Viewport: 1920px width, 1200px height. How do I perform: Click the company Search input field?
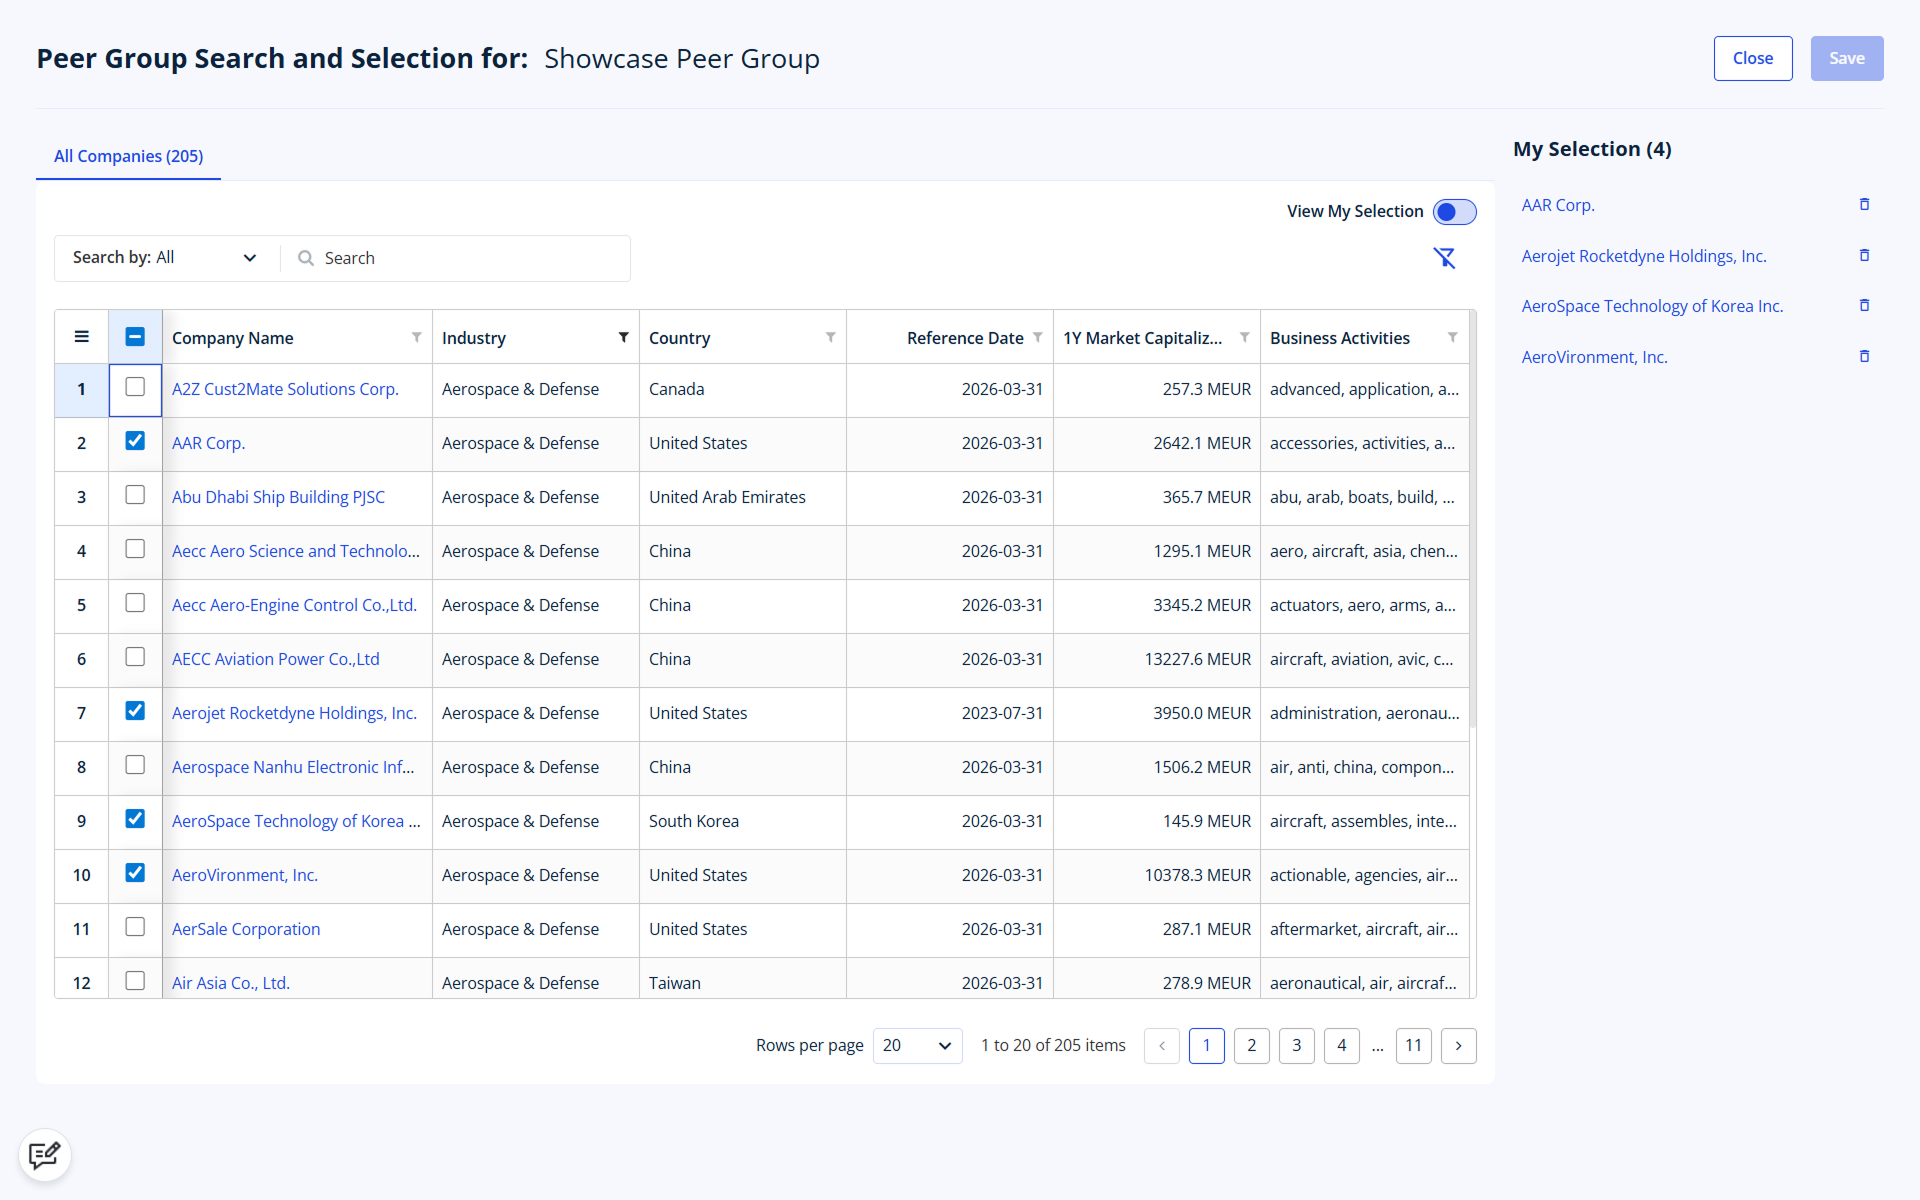tap(456, 258)
